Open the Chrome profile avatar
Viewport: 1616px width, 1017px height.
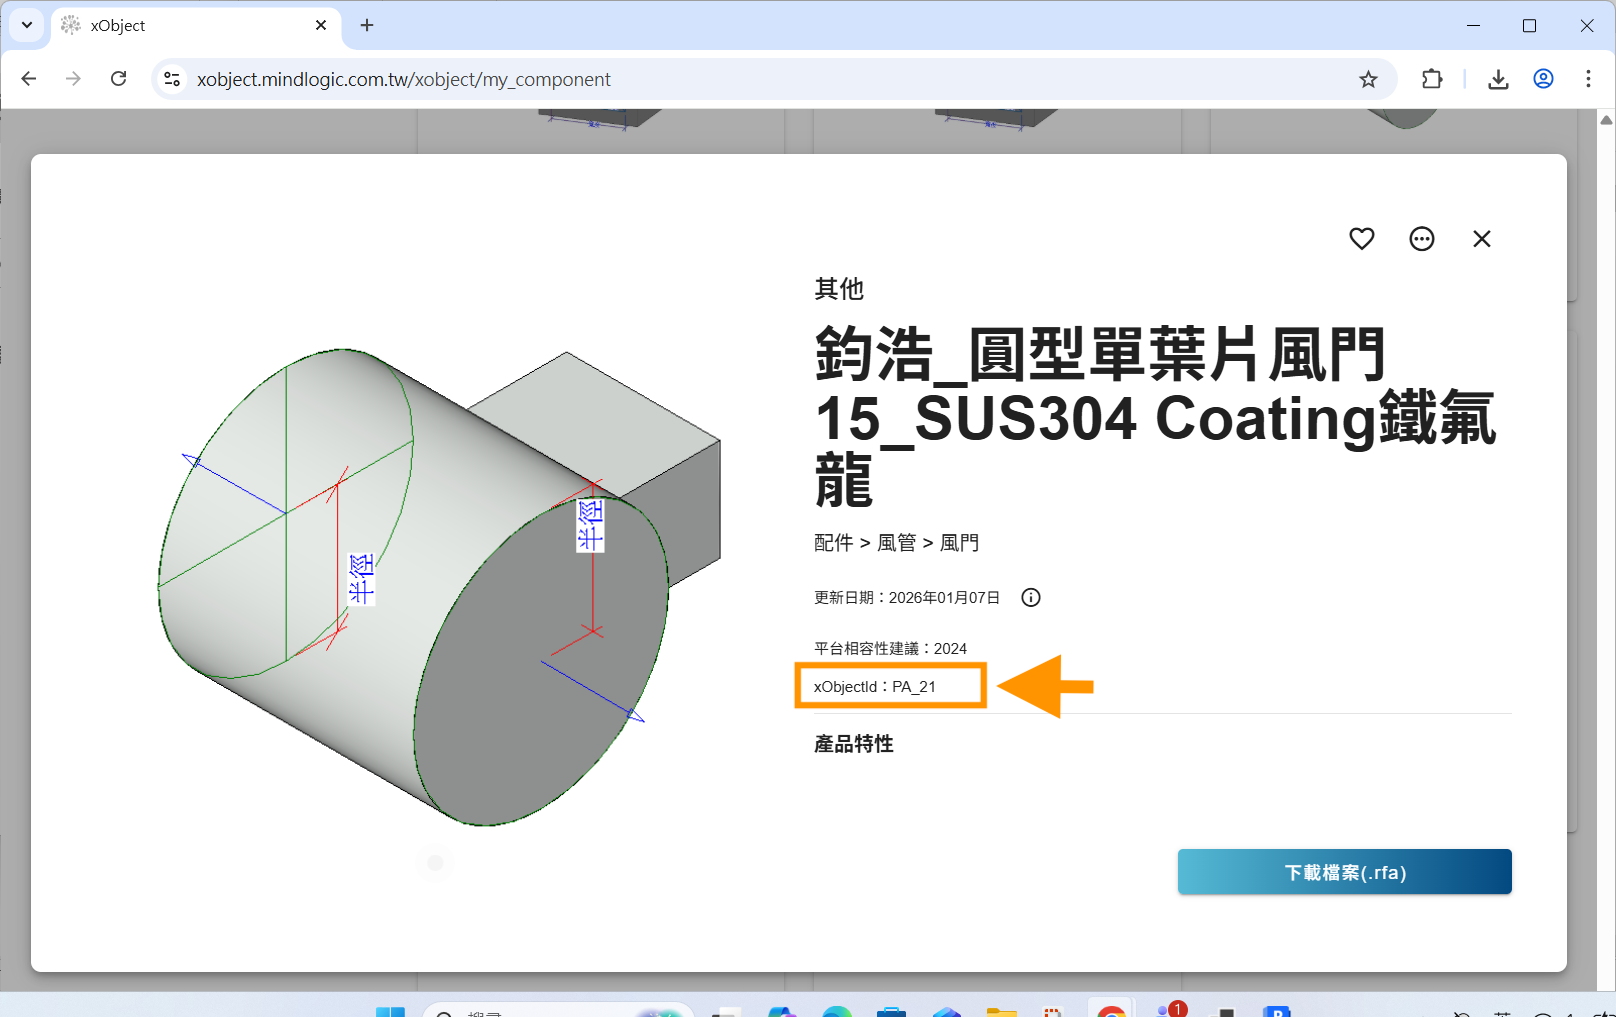pyautogui.click(x=1543, y=80)
